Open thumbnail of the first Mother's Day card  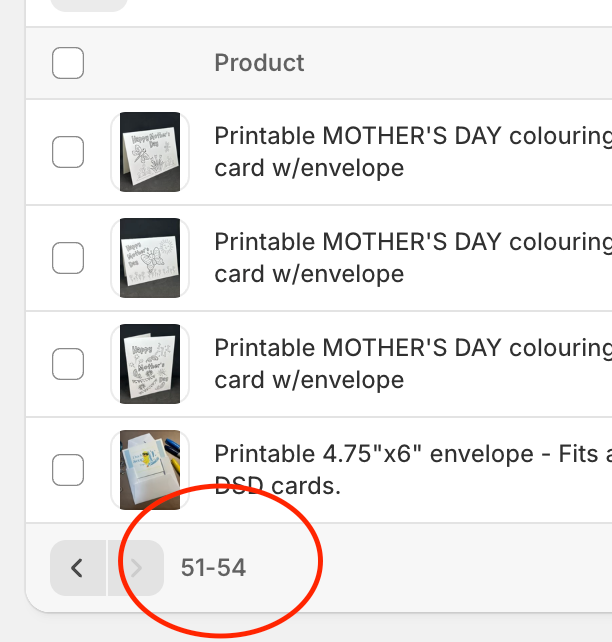pos(150,151)
